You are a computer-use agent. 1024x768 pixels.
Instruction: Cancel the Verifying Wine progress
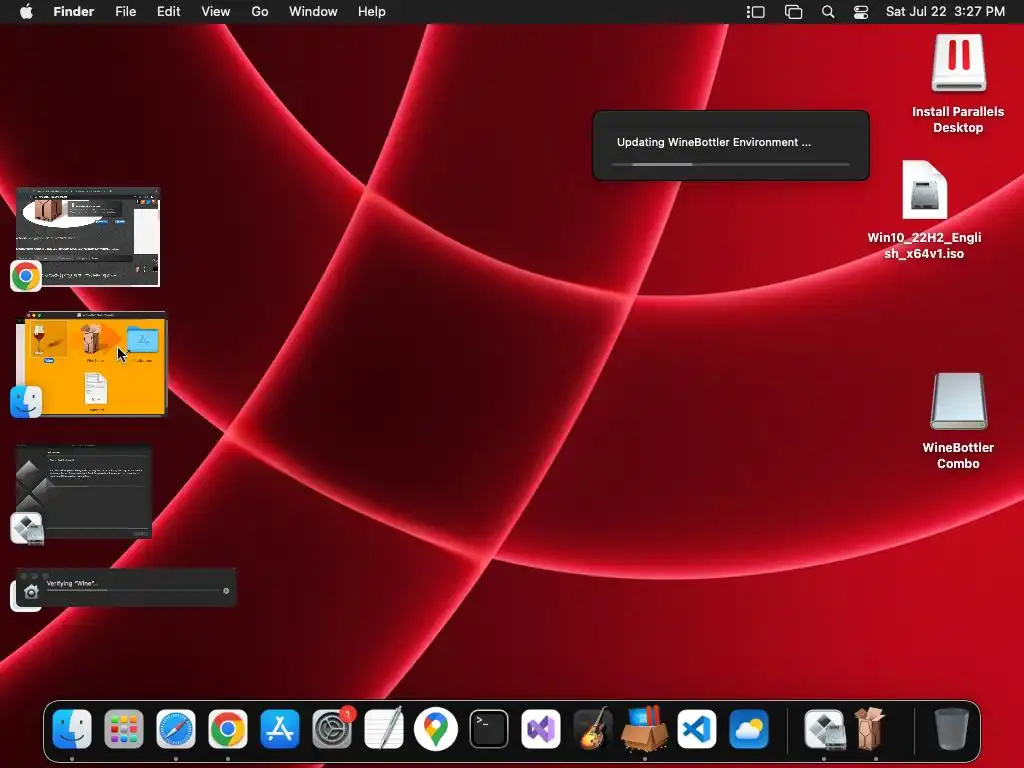[226, 591]
